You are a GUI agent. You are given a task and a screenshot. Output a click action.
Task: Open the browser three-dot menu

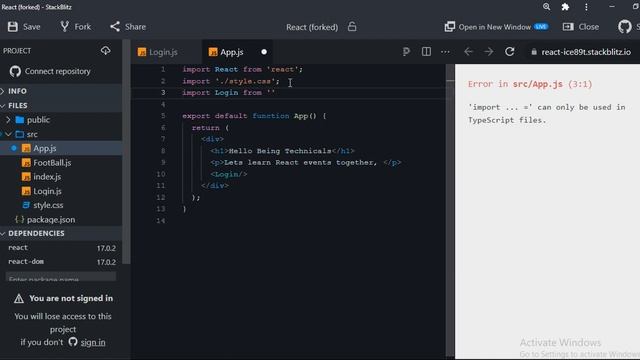coord(586,7)
